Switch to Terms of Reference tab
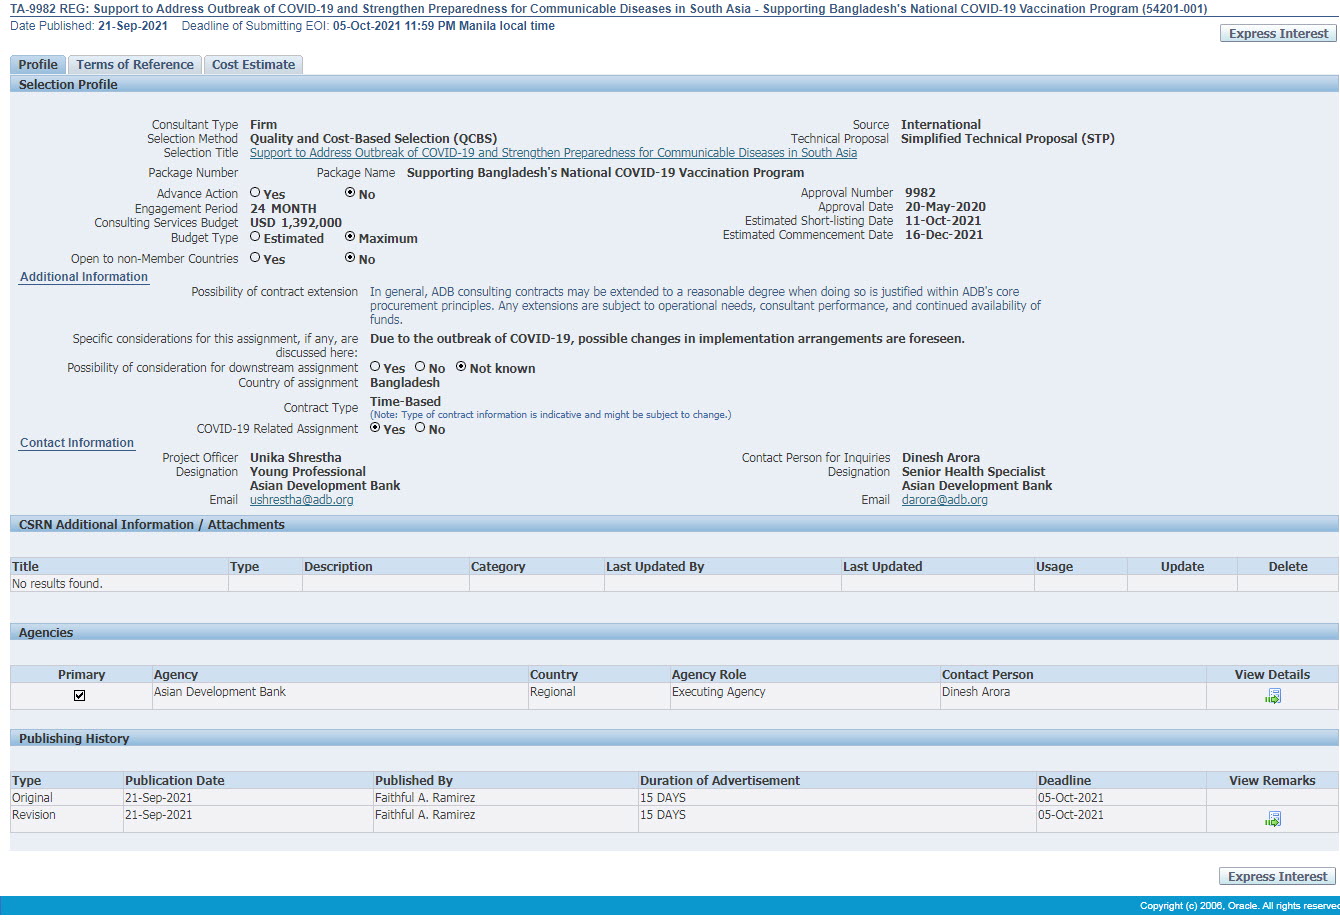Image resolution: width=1340 pixels, height=922 pixels. 135,65
